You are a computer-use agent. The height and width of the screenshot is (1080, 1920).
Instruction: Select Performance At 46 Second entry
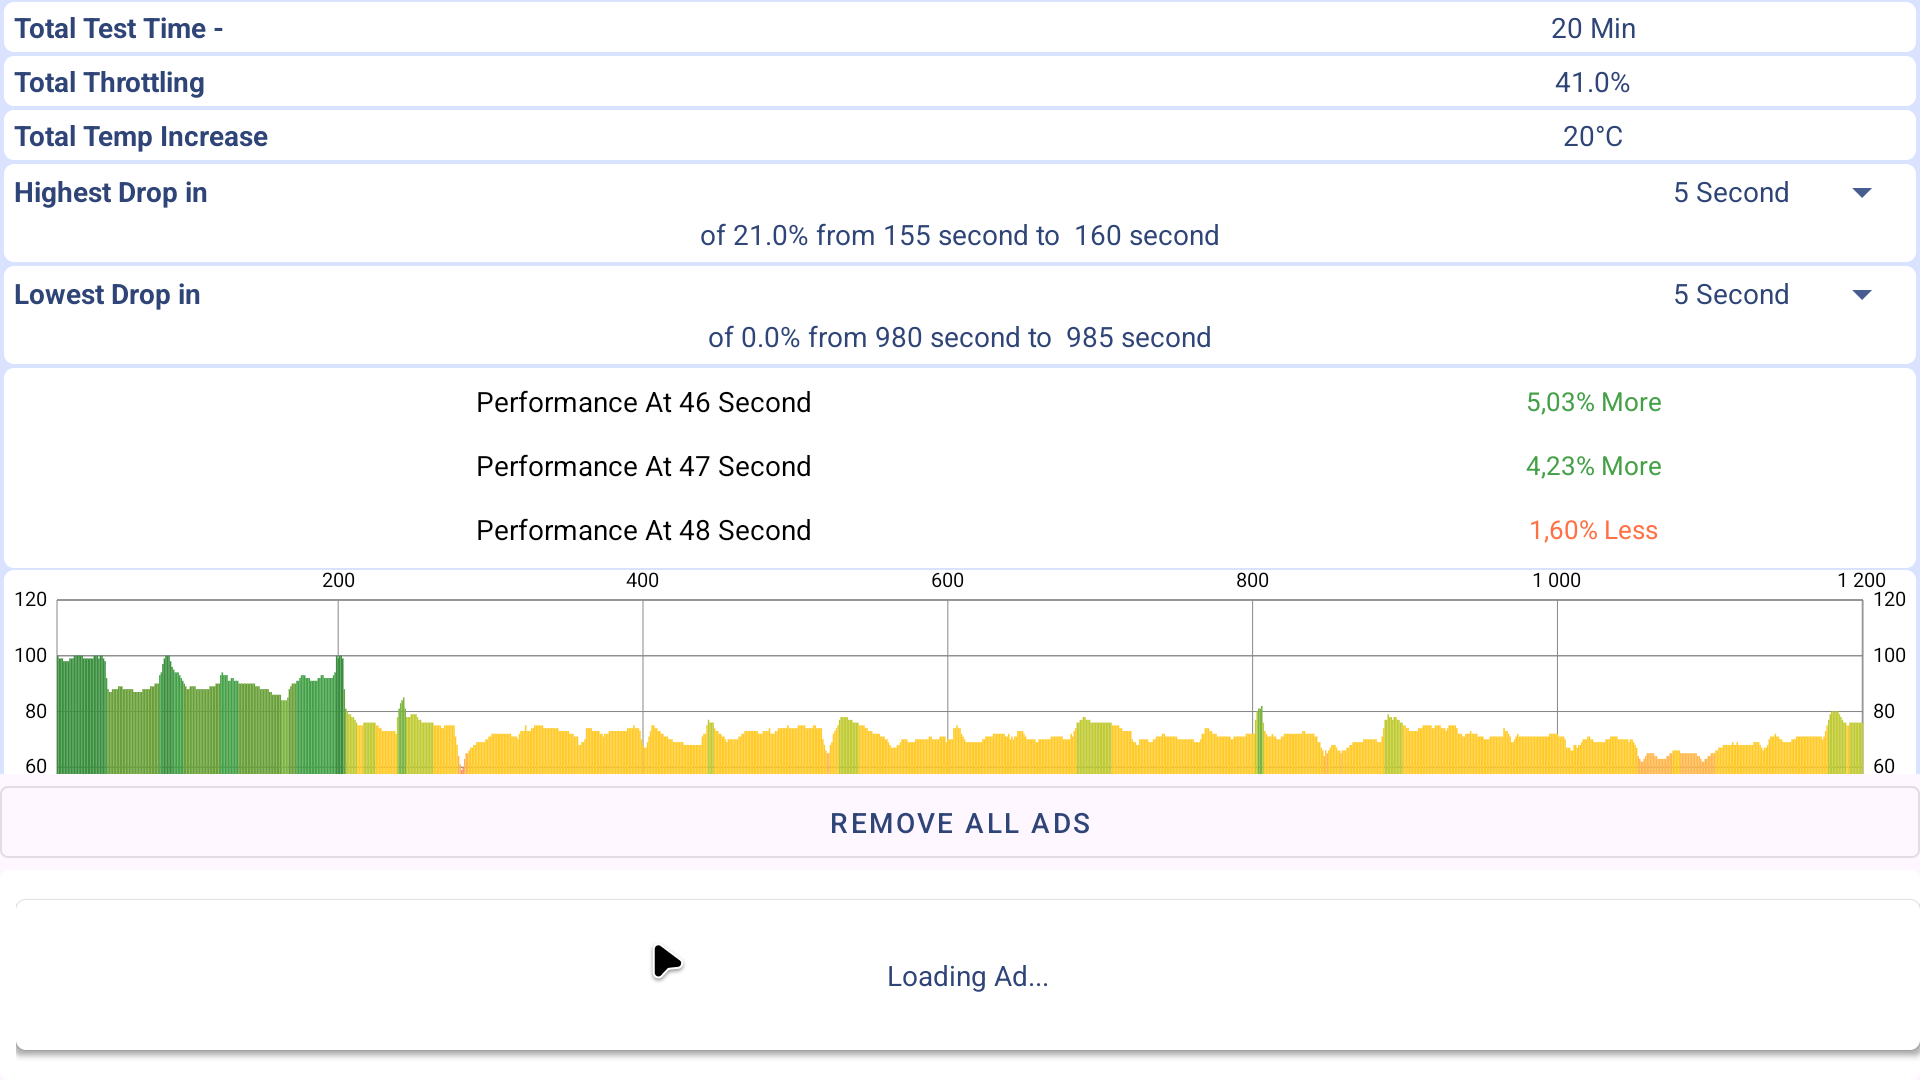click(x=643, y=402)
